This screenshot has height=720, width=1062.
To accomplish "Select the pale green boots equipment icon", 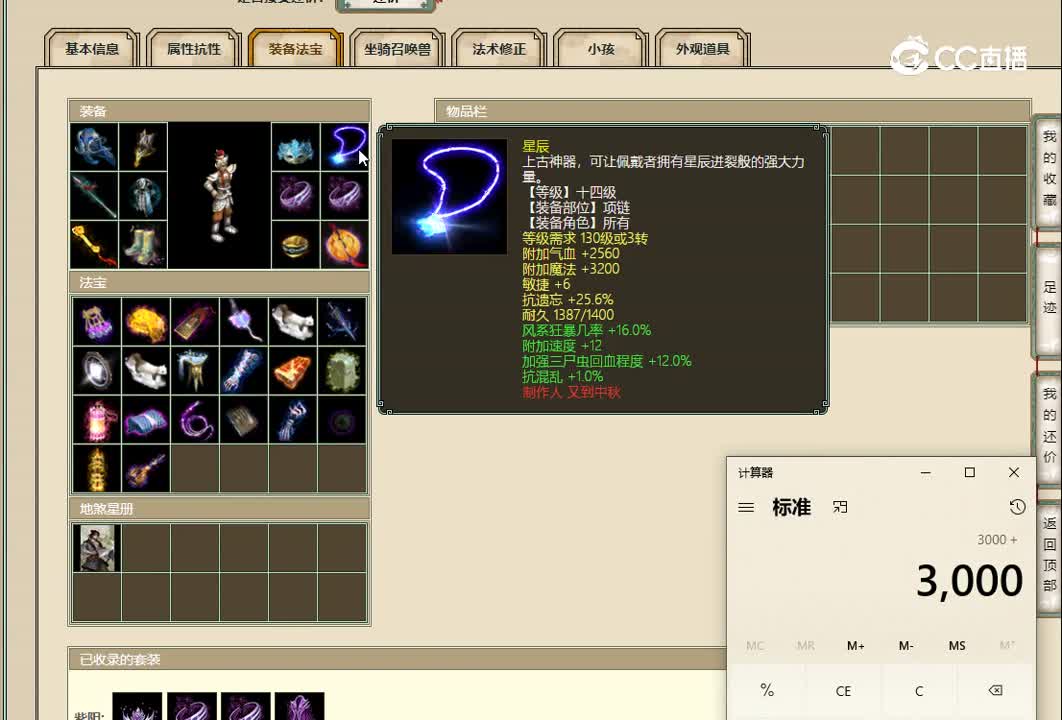I will click(x=143, y=245).
